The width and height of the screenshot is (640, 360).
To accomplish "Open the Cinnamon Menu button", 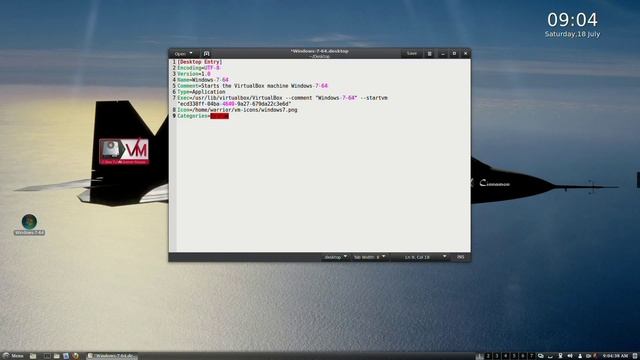I will 13,356.
